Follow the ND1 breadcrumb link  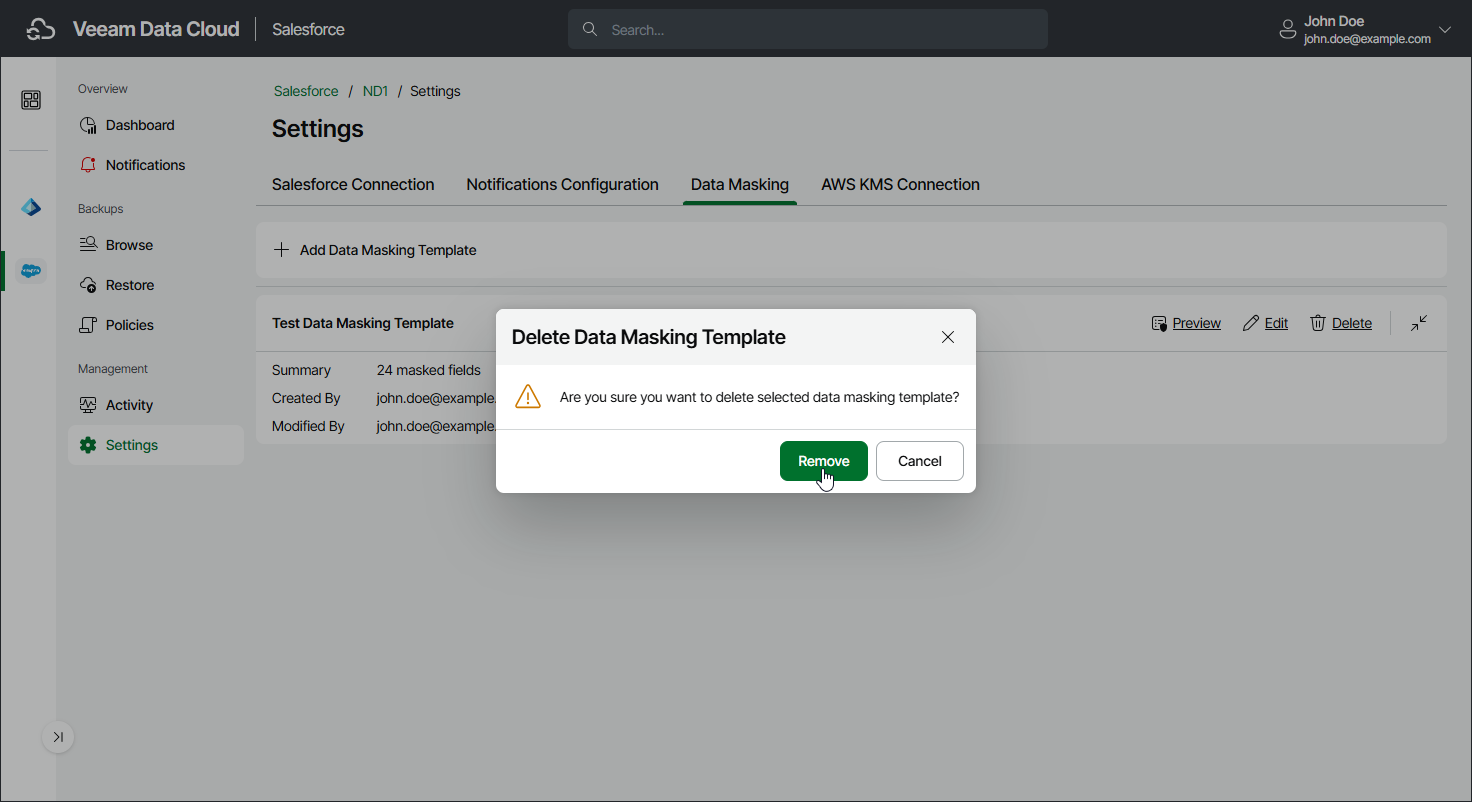375,91
